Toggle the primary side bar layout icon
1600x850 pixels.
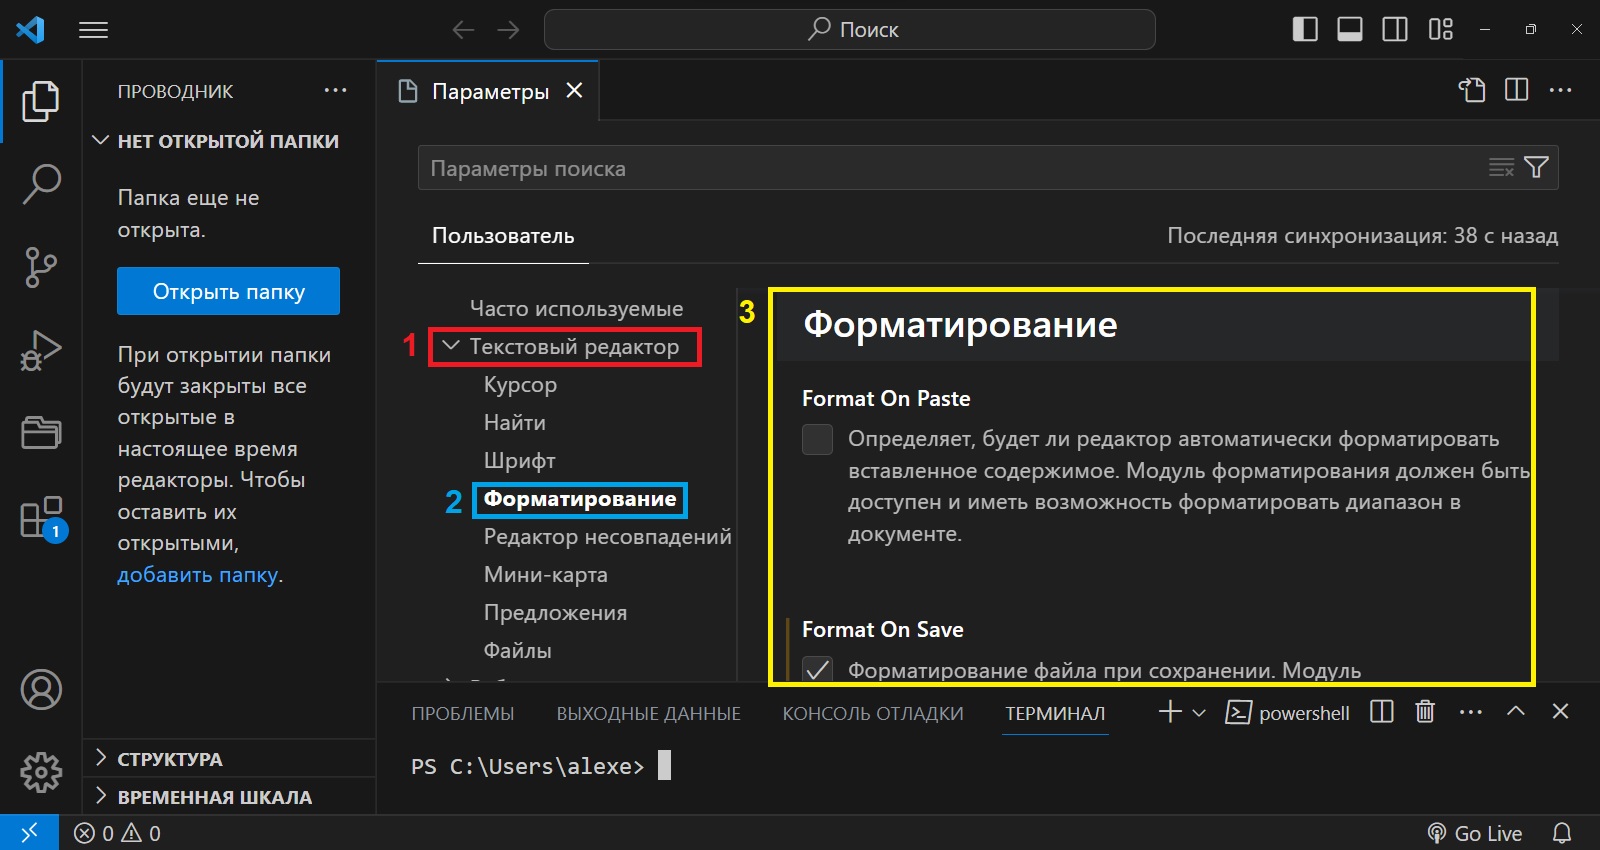(1305, 30)
